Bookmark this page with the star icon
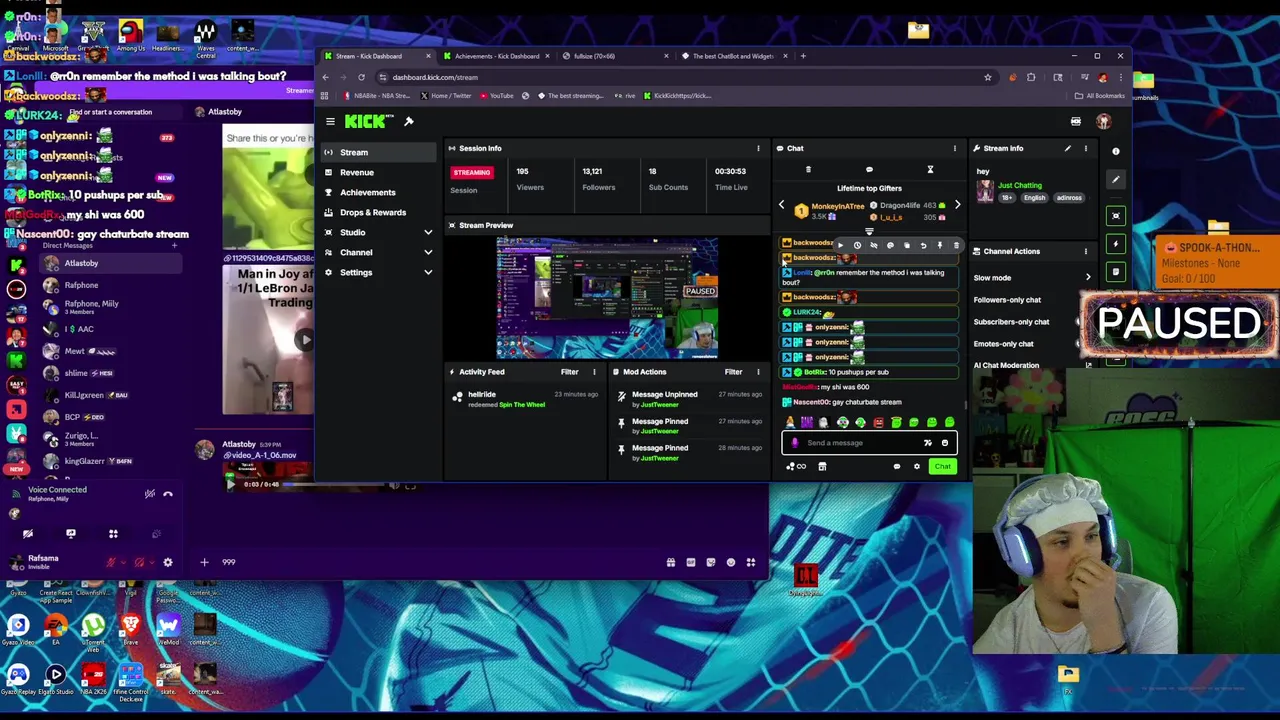 click(x=987, y=77)
